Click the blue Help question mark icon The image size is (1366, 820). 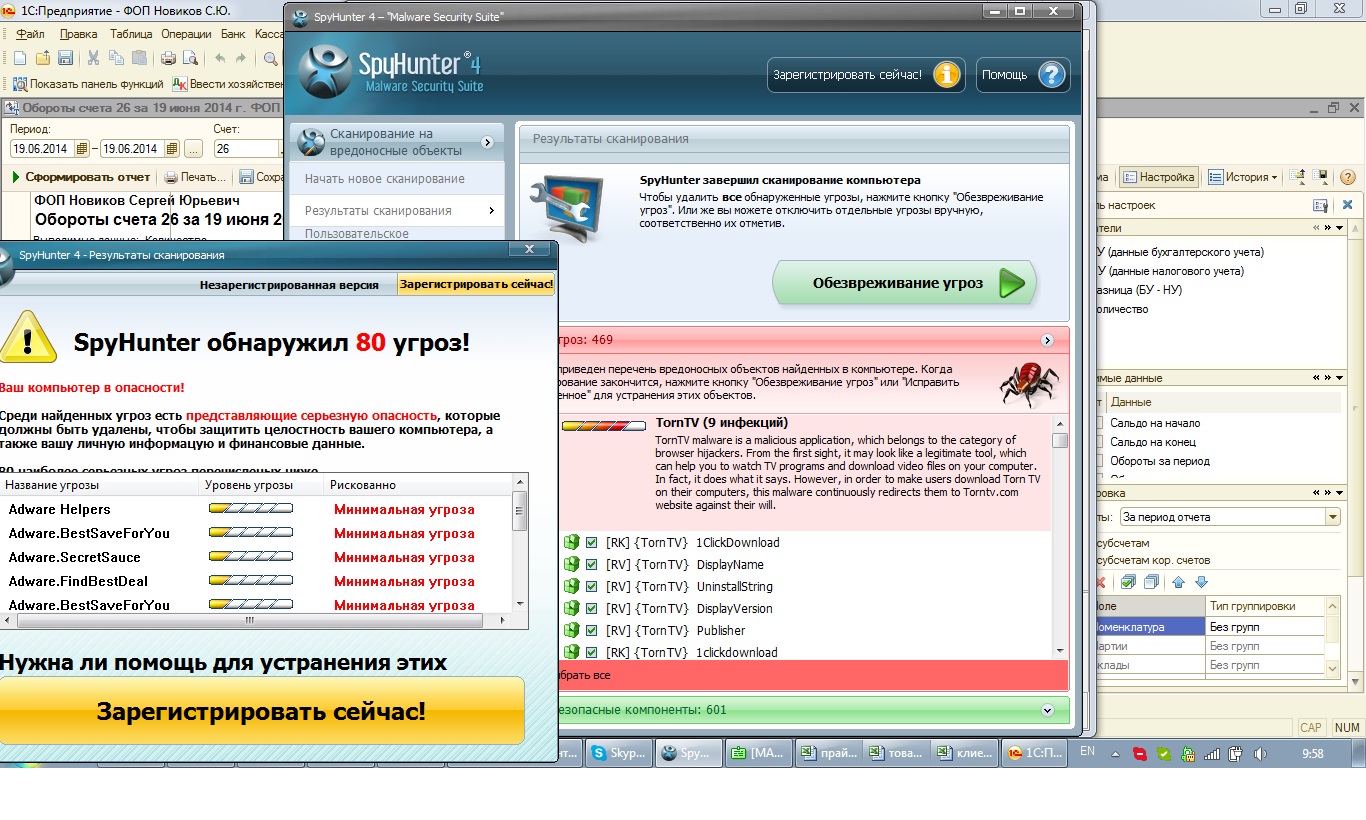[1051, 75]
